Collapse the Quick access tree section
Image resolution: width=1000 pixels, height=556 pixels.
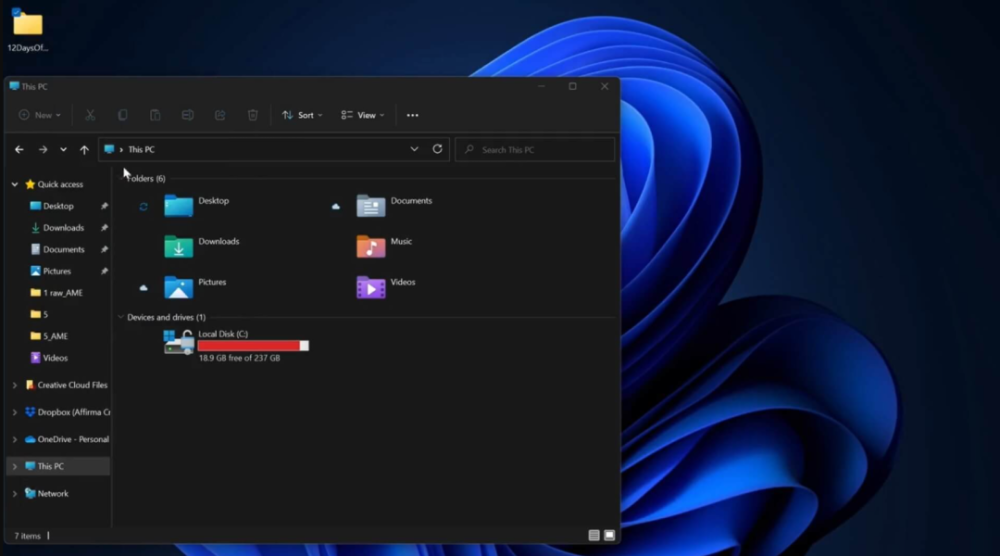pos(14,184)
